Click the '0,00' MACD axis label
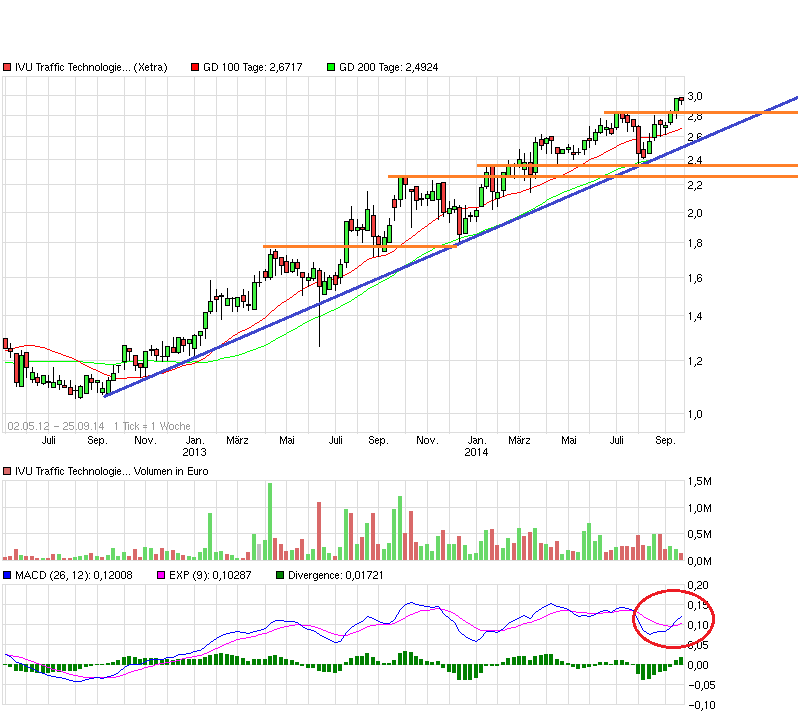Viewport: 798px width, 713px height. point(698,665)
